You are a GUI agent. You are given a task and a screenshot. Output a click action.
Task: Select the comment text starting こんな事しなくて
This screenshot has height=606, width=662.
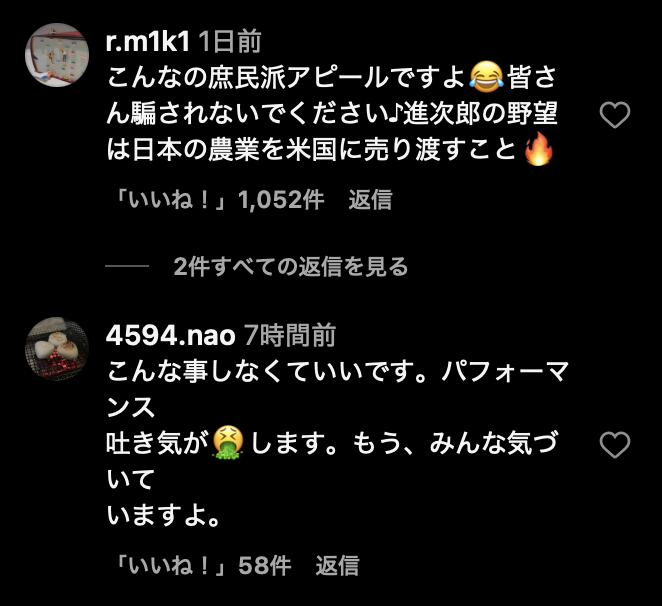click(x=337, y=443)
